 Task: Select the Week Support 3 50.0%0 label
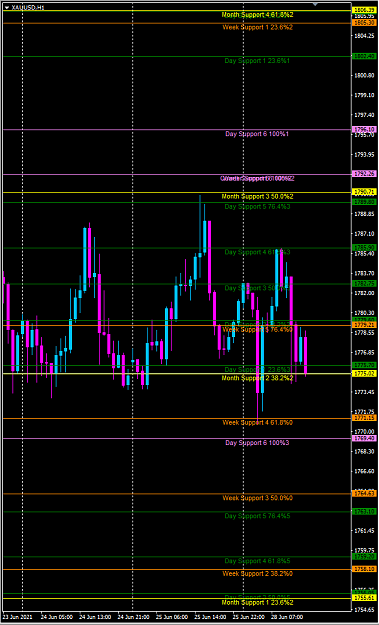(x=257, y=498)
